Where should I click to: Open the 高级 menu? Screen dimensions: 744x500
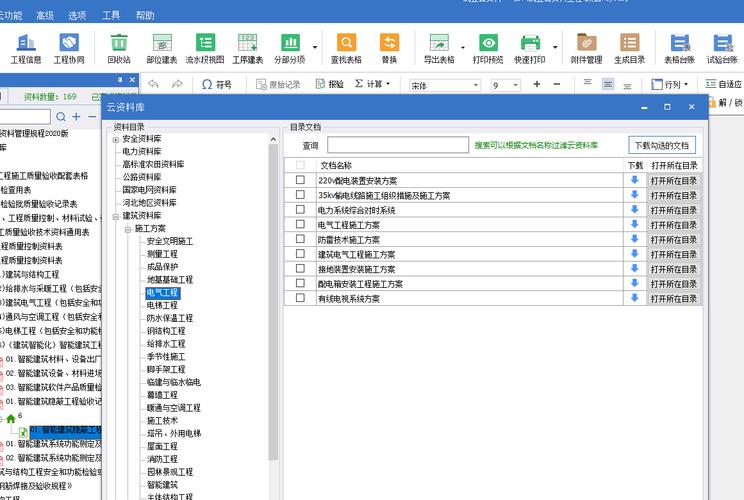pyautogui.click(x=45, y=16)
